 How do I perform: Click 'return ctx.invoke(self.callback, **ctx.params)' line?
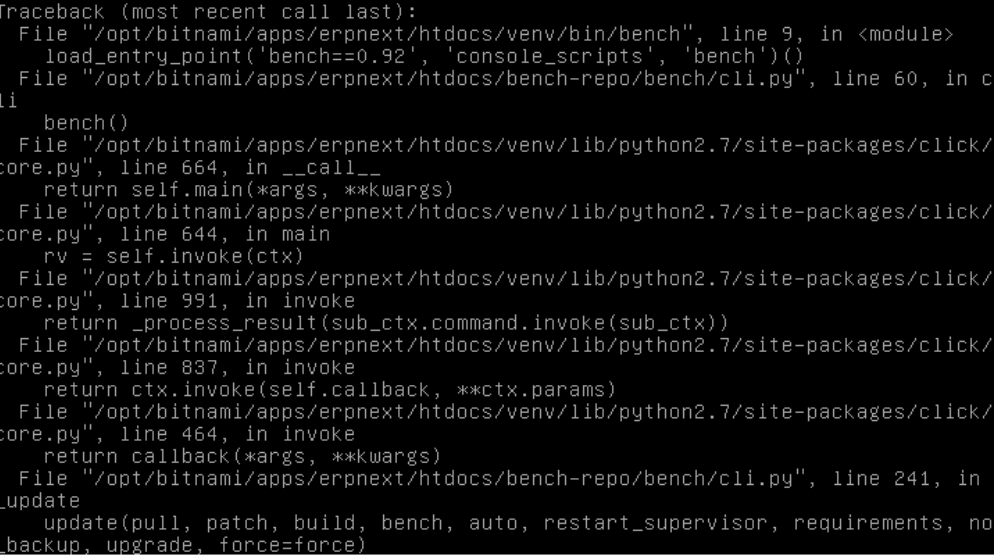[x=330, y=390]
